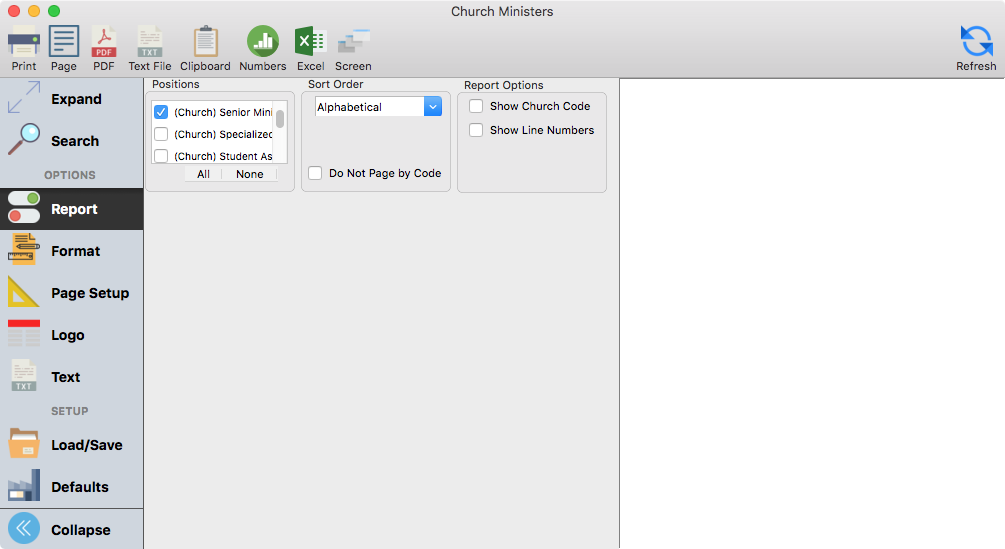Expand the sidebar panel with Expand
This screenshot has height=549, width=1005.
pyautogui.click(x=71, y=99)
